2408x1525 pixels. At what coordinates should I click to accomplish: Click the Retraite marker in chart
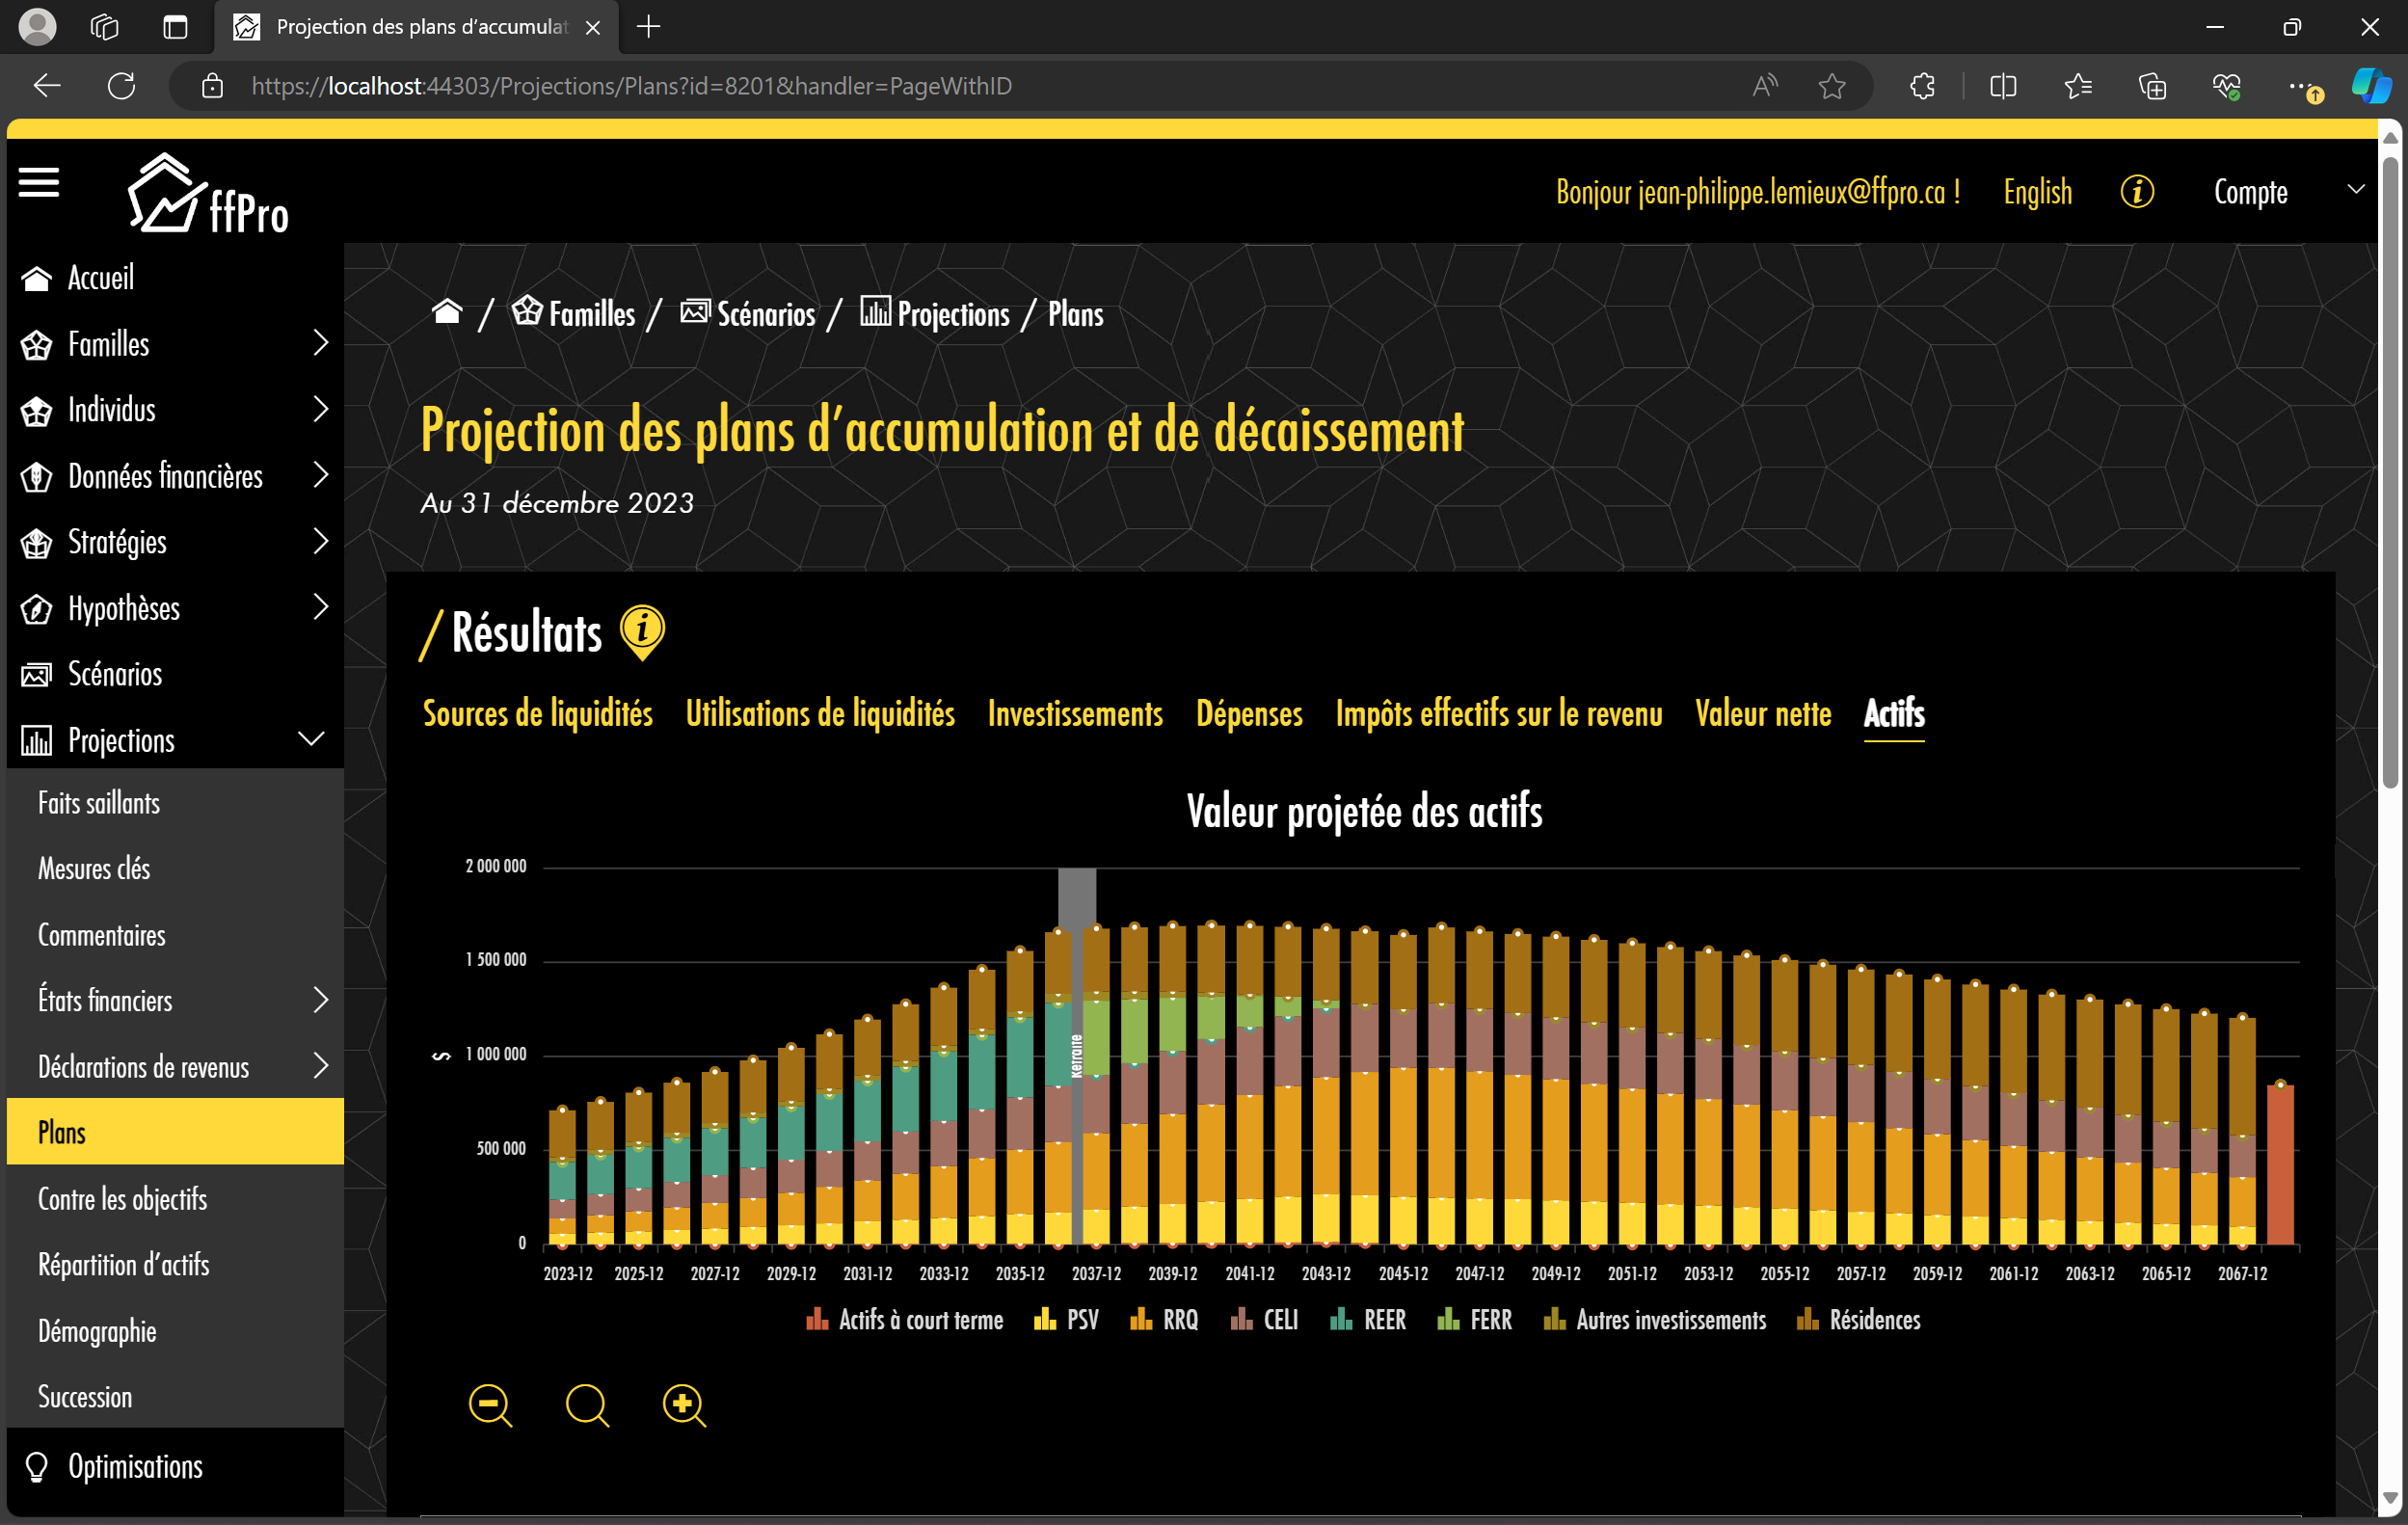(x=1077, y=1056)
